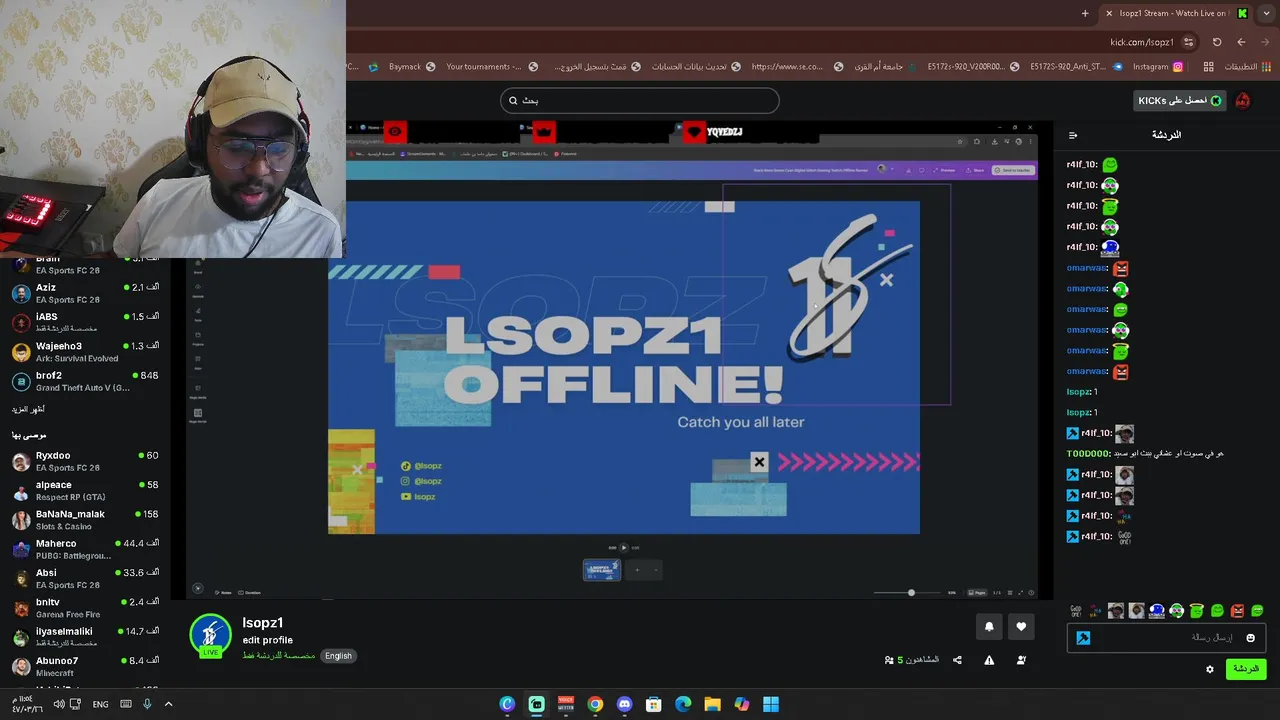1280x720 pixels.
Task: Click the browser back arrow
Action: pos(1241,42)
